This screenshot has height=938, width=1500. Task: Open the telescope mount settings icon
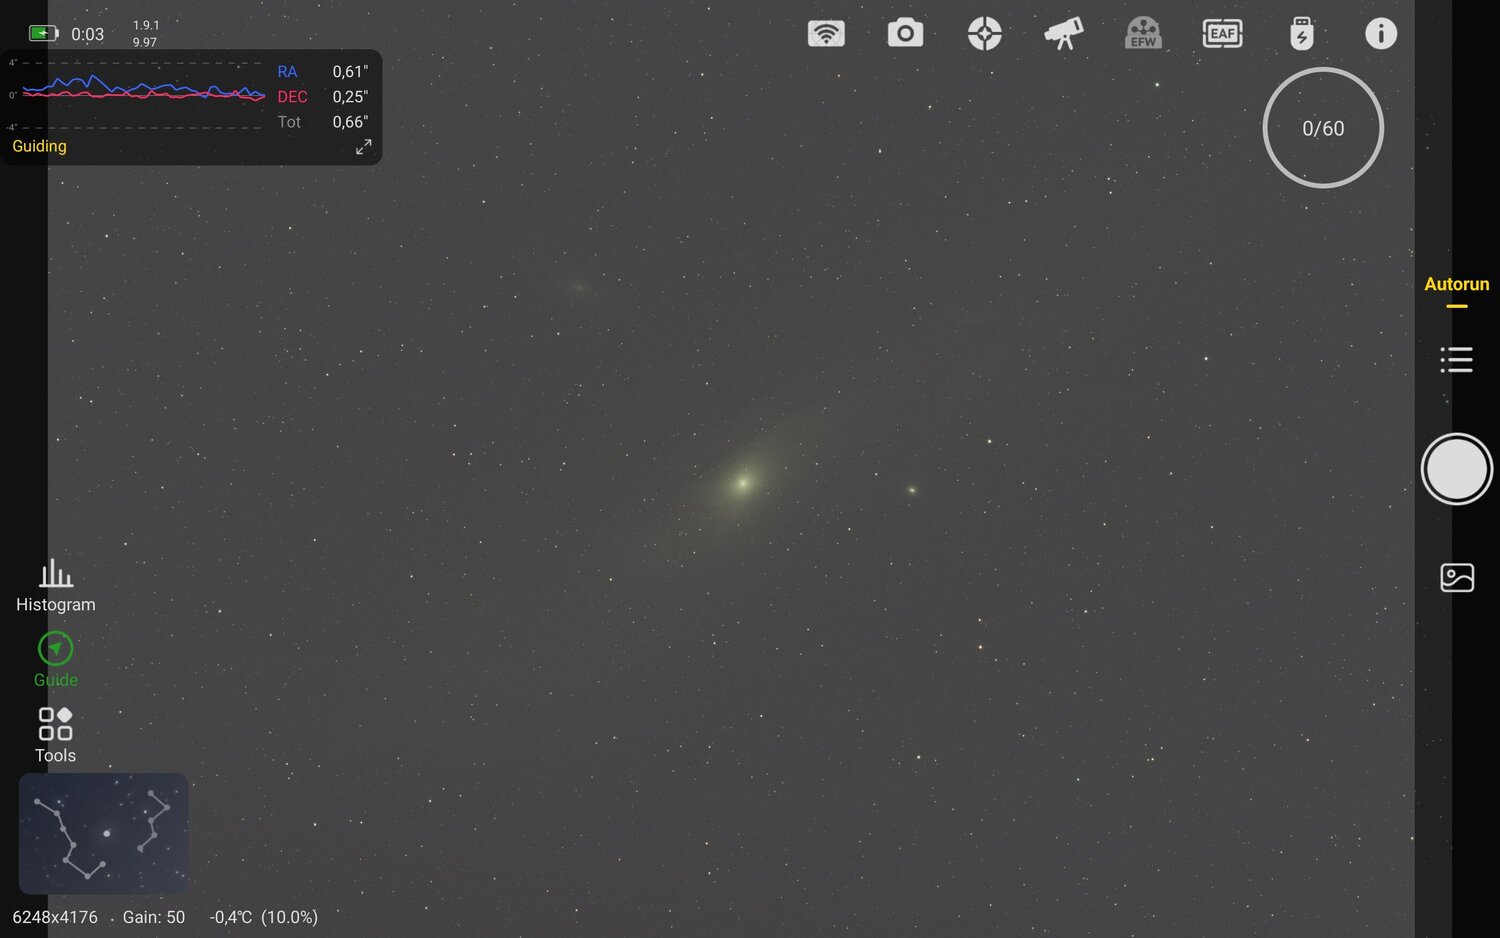pyautogui.click(x=1064, y=33)
